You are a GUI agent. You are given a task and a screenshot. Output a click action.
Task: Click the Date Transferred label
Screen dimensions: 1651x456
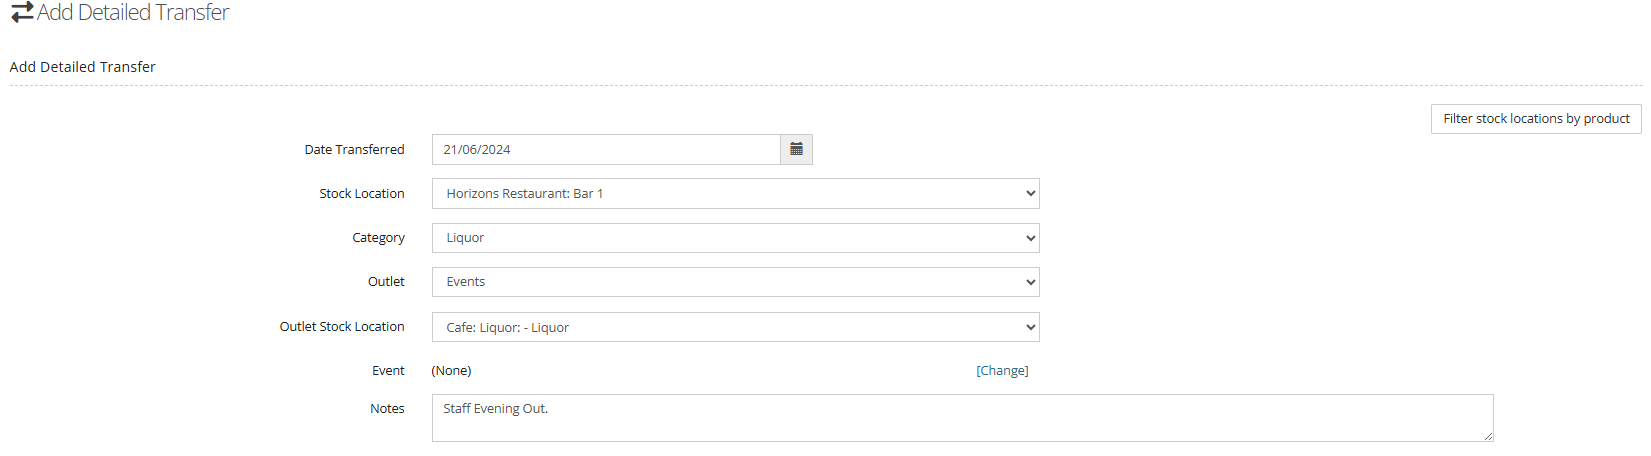pos(354,149)
